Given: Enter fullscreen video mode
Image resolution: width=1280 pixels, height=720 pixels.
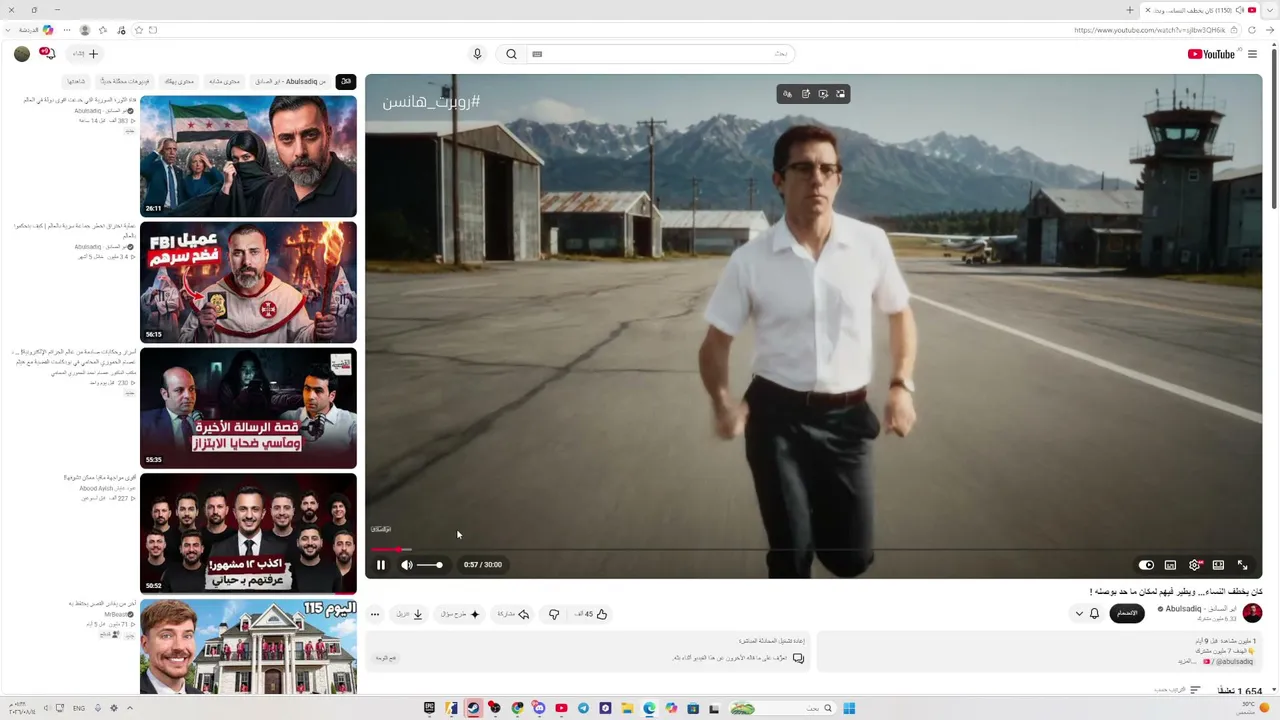Looking at the screenshot, I should pyautogui.click(x=1242, y=565).
